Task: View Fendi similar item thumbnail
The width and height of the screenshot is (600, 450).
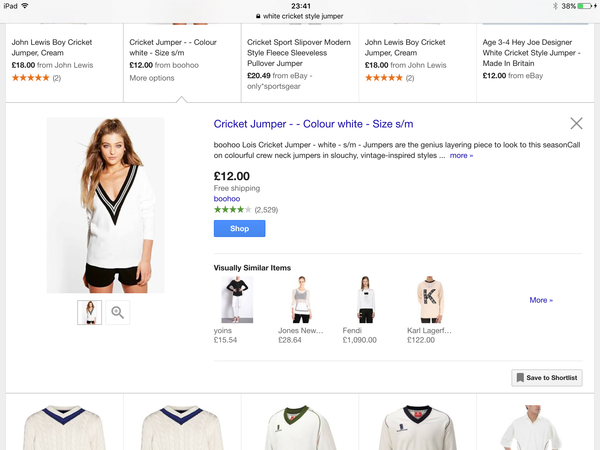Action: (x=366, y=300)
